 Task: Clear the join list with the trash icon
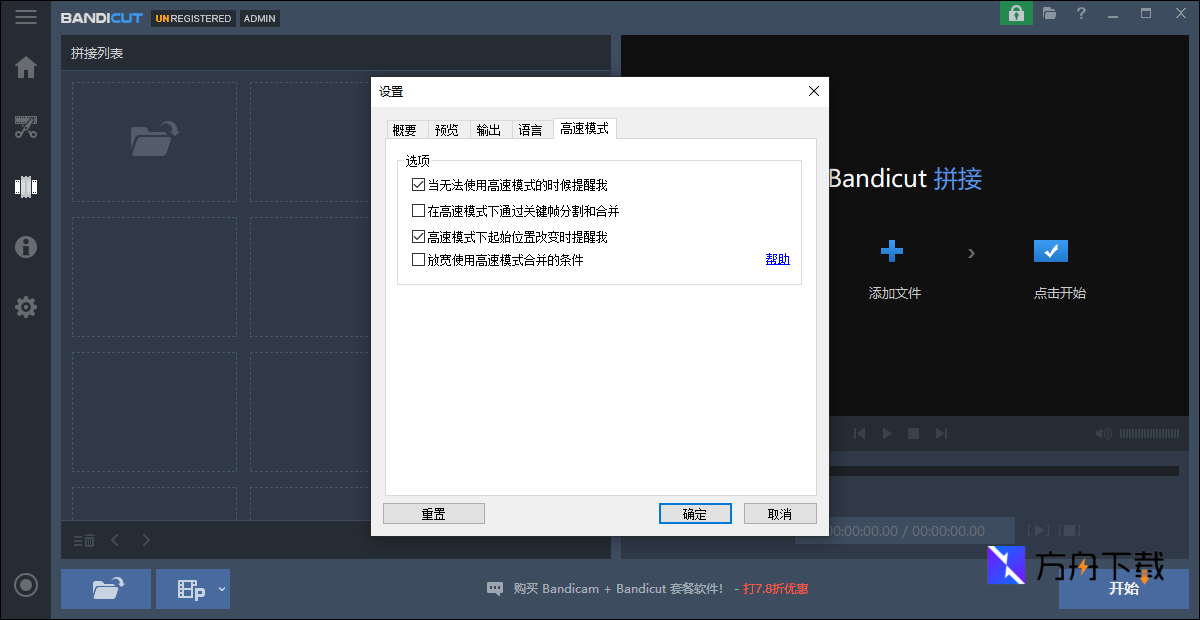point(83,540)
